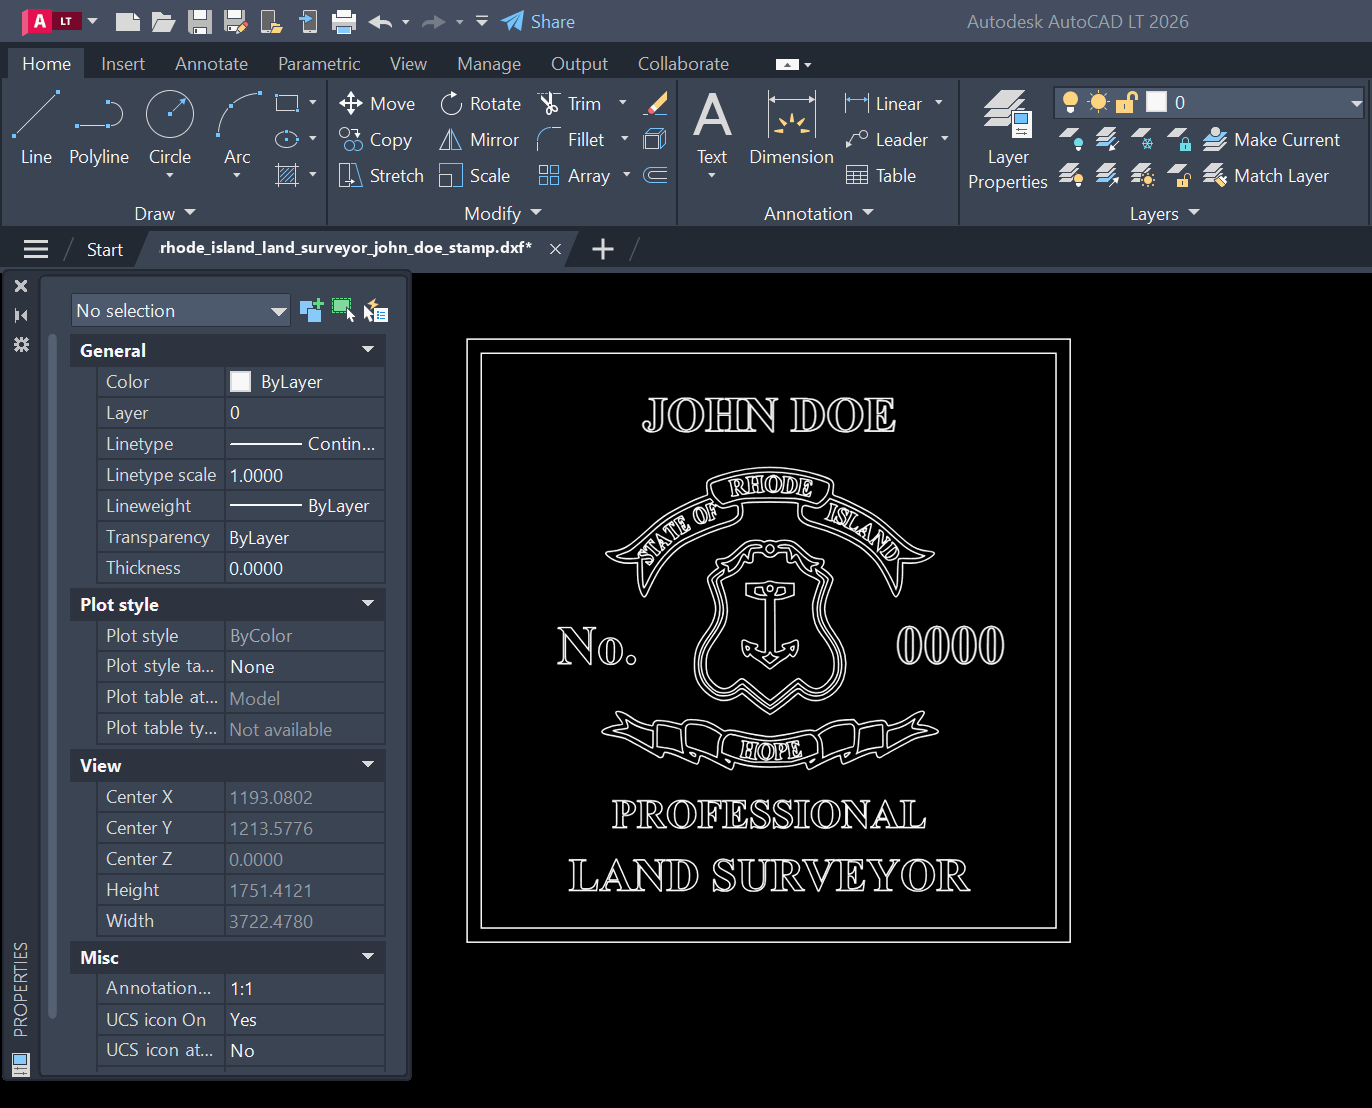The width and height of the screenshot is (1372, 1108).
Task: Add a new drawing tab
Action: click(x=603, y=249)
